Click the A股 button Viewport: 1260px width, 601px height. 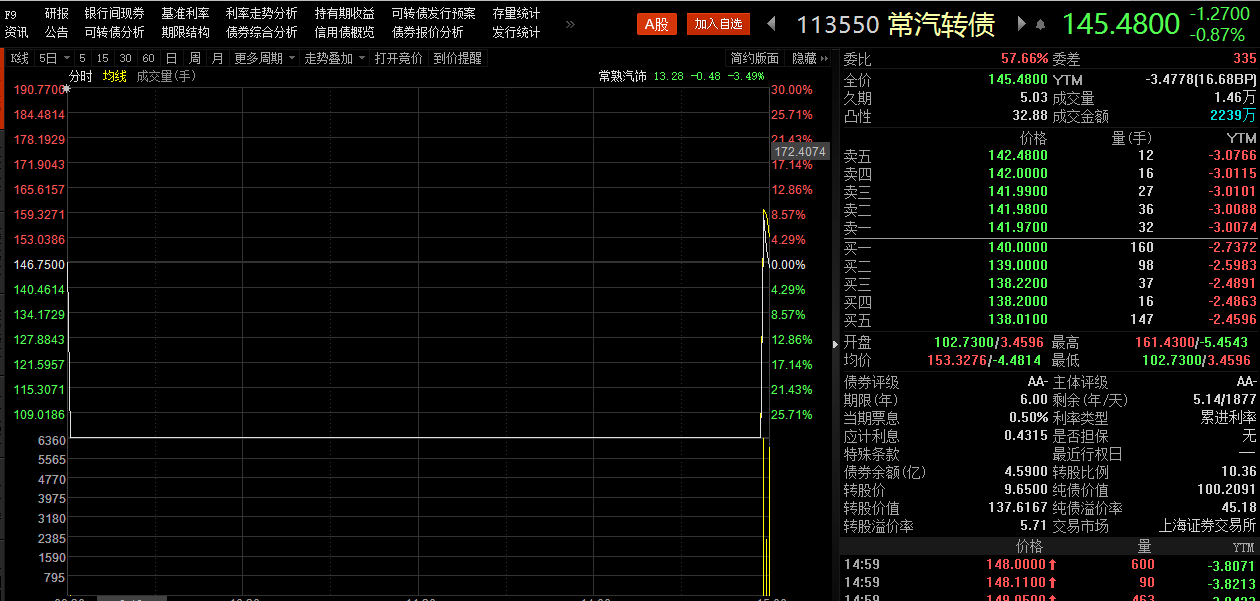coord(656,24)
